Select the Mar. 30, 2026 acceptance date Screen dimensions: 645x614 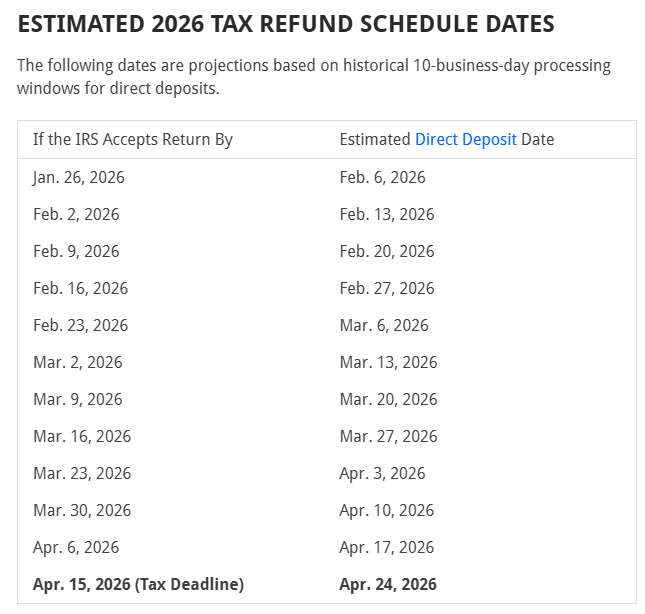pos(82,510)
